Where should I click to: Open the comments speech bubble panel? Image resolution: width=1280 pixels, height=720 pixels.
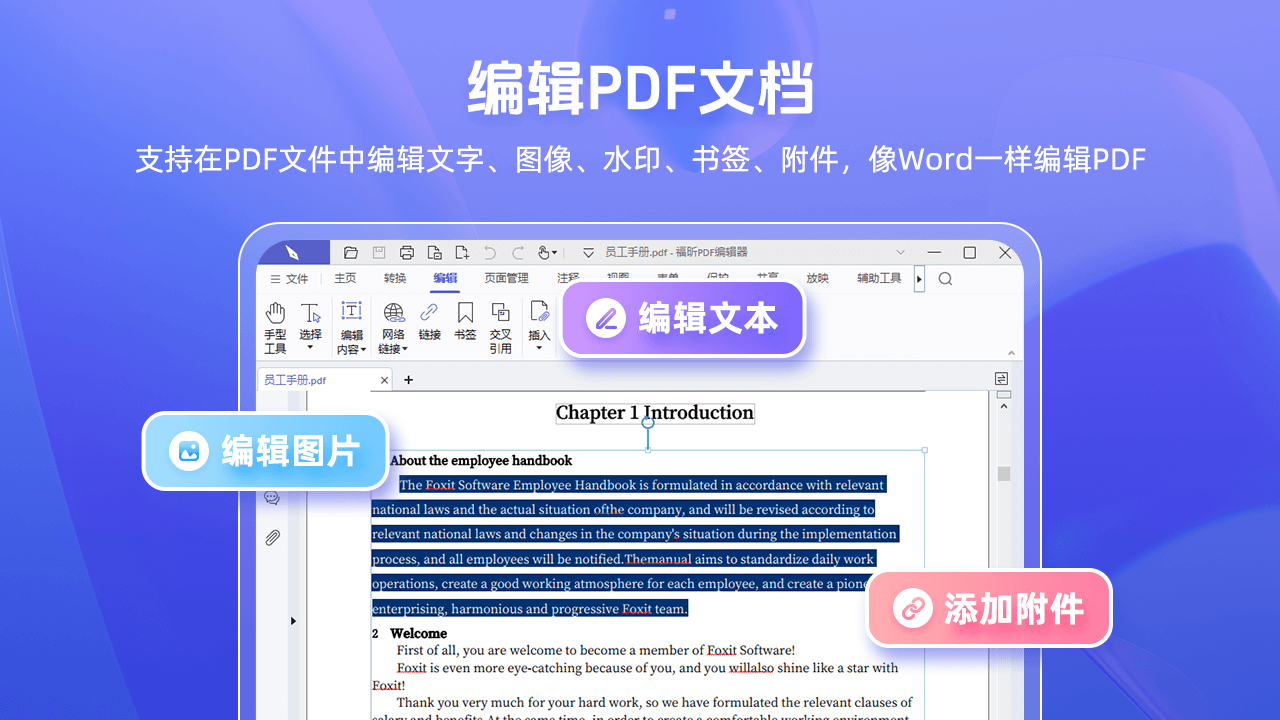[x=271, y=497]
